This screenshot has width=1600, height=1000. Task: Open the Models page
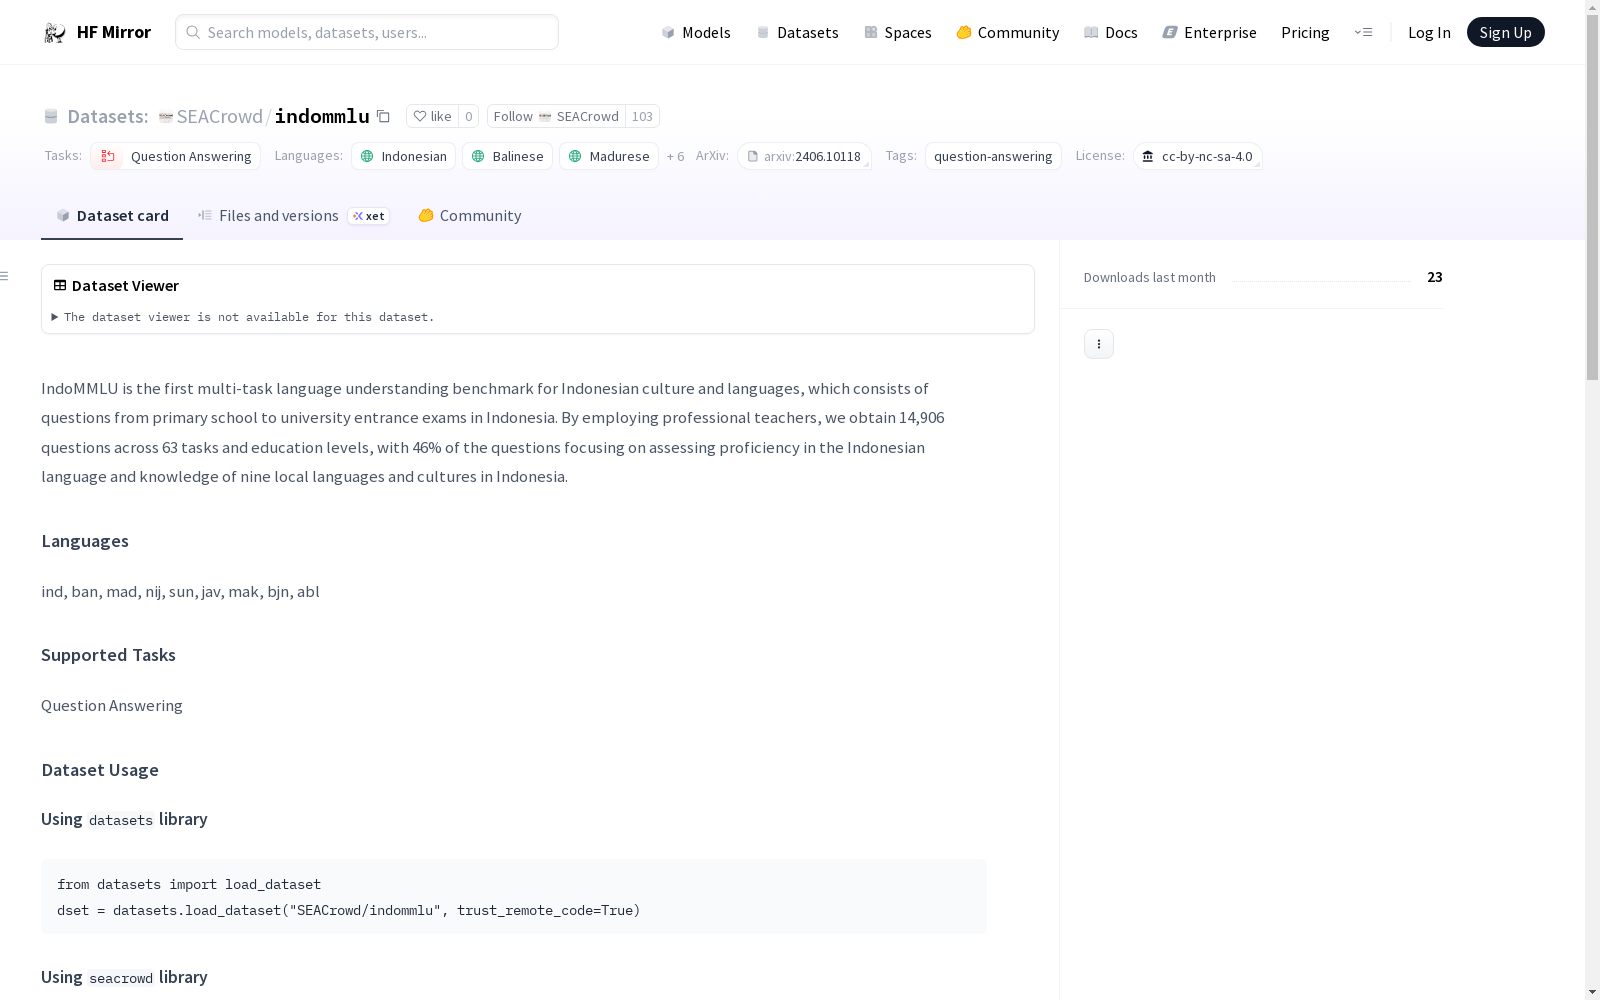click(696, 32)
